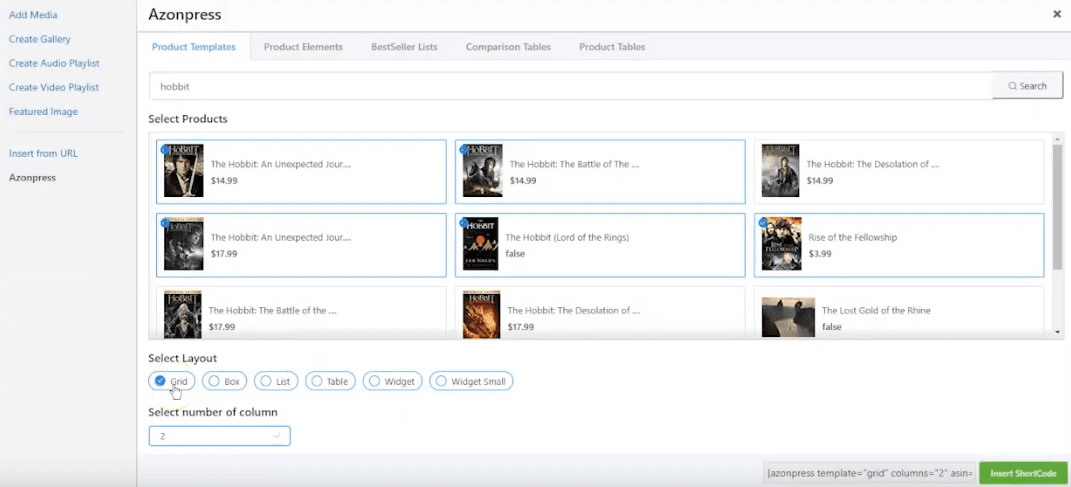Viewport: 1071px width, 487px height.
Task: Deselect the $17.99 Hobbit: An Unexpected Journey product
Action: pyautogui.click(x=301, y=245)
